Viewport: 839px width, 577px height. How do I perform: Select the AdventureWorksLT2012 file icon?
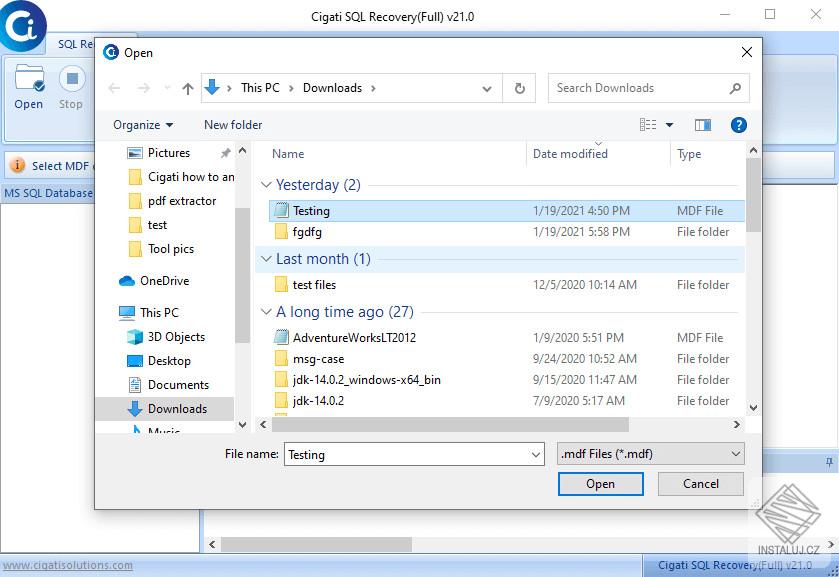(x=281, y=337)
